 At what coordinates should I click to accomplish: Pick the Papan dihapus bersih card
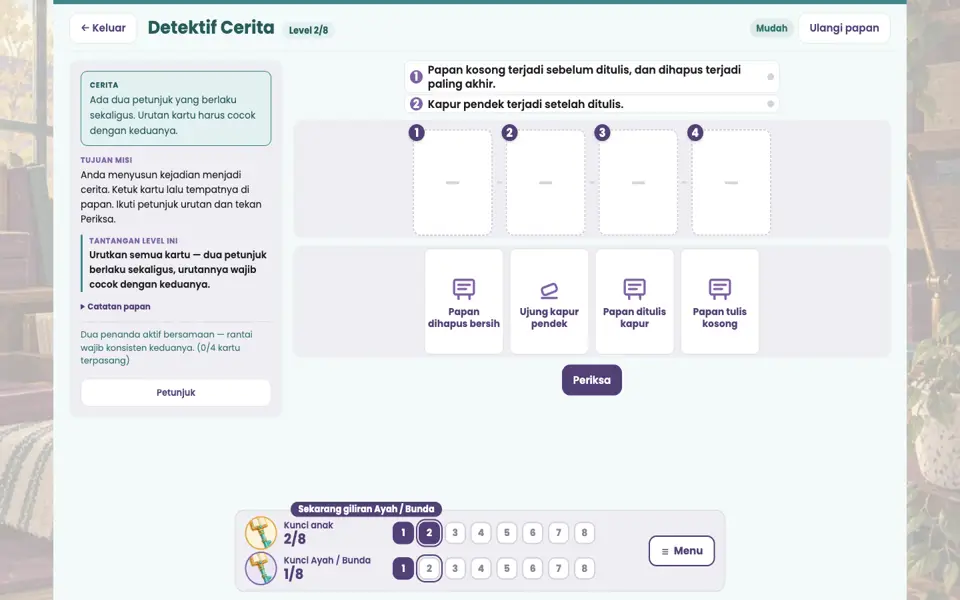[463, 301]
